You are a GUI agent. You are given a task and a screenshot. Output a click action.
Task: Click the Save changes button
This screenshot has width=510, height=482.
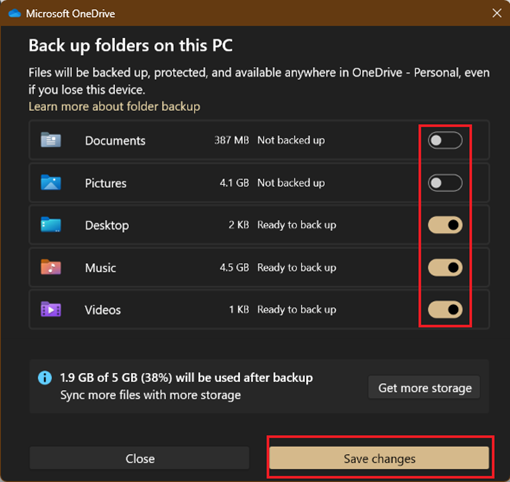pos(379,458)
